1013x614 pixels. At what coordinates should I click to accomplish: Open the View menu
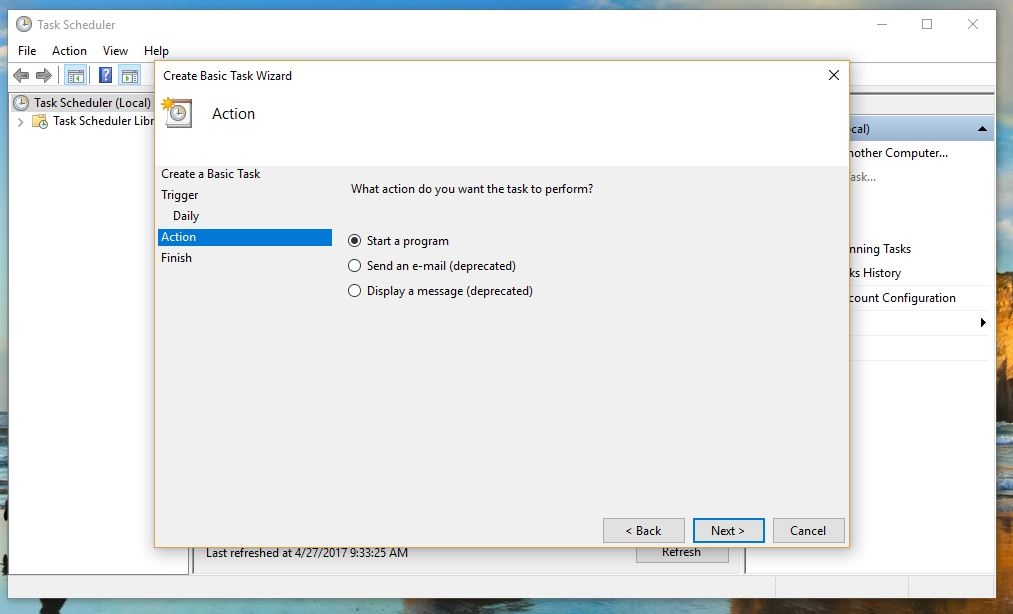[115, 50]
